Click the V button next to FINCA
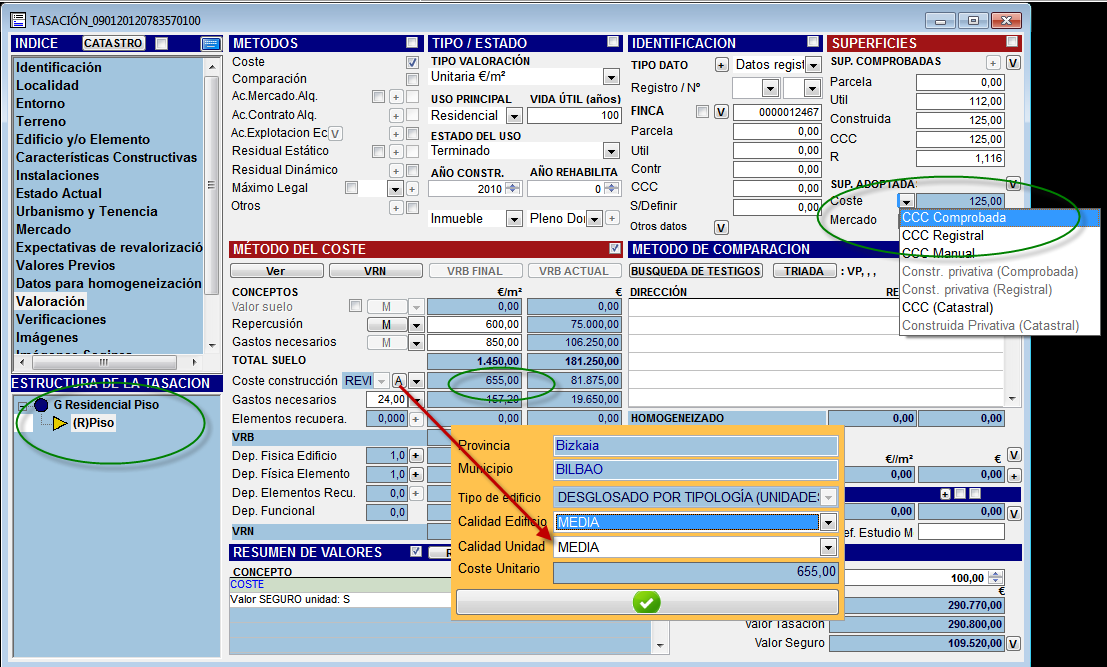 (x=721, y=112)
